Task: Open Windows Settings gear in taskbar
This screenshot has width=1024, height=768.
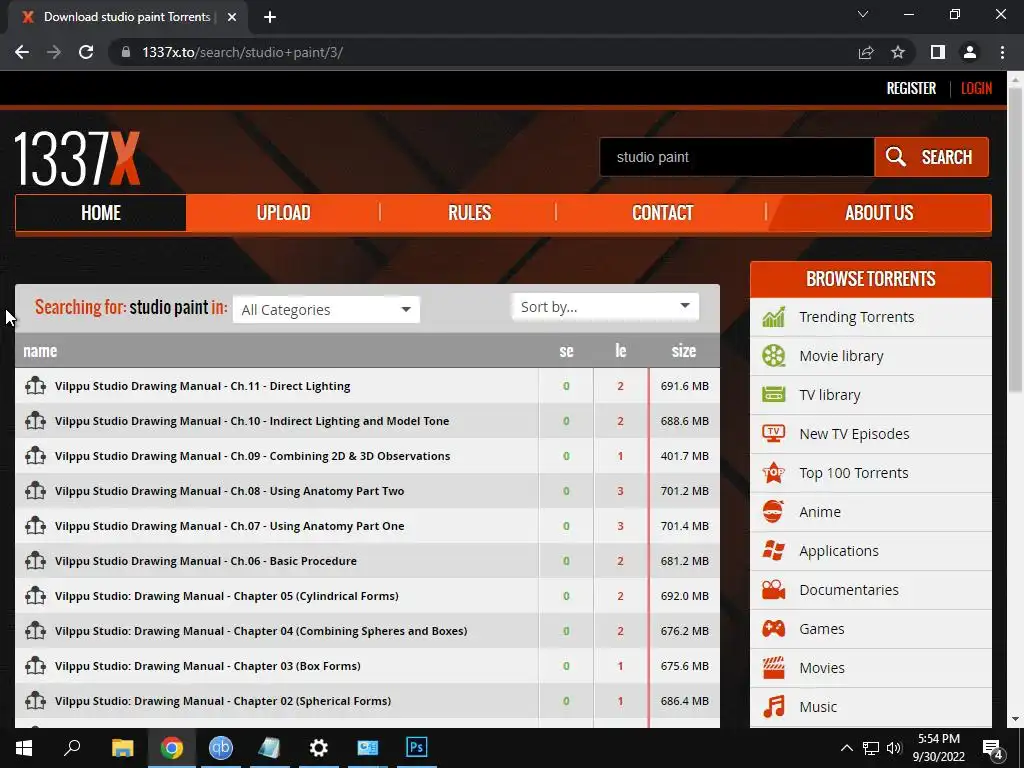Action: (319, 748)
